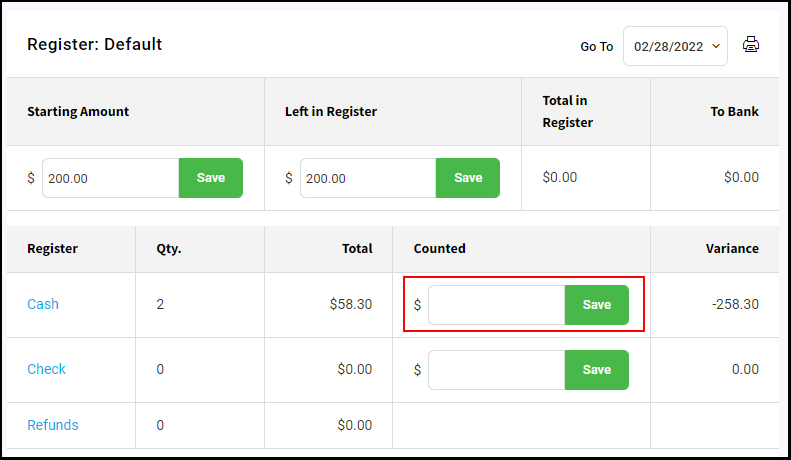The width and height of the screenshot is (791, 460).
Task: Click the Register: Default heading
Action: click(x=94, y=44)
